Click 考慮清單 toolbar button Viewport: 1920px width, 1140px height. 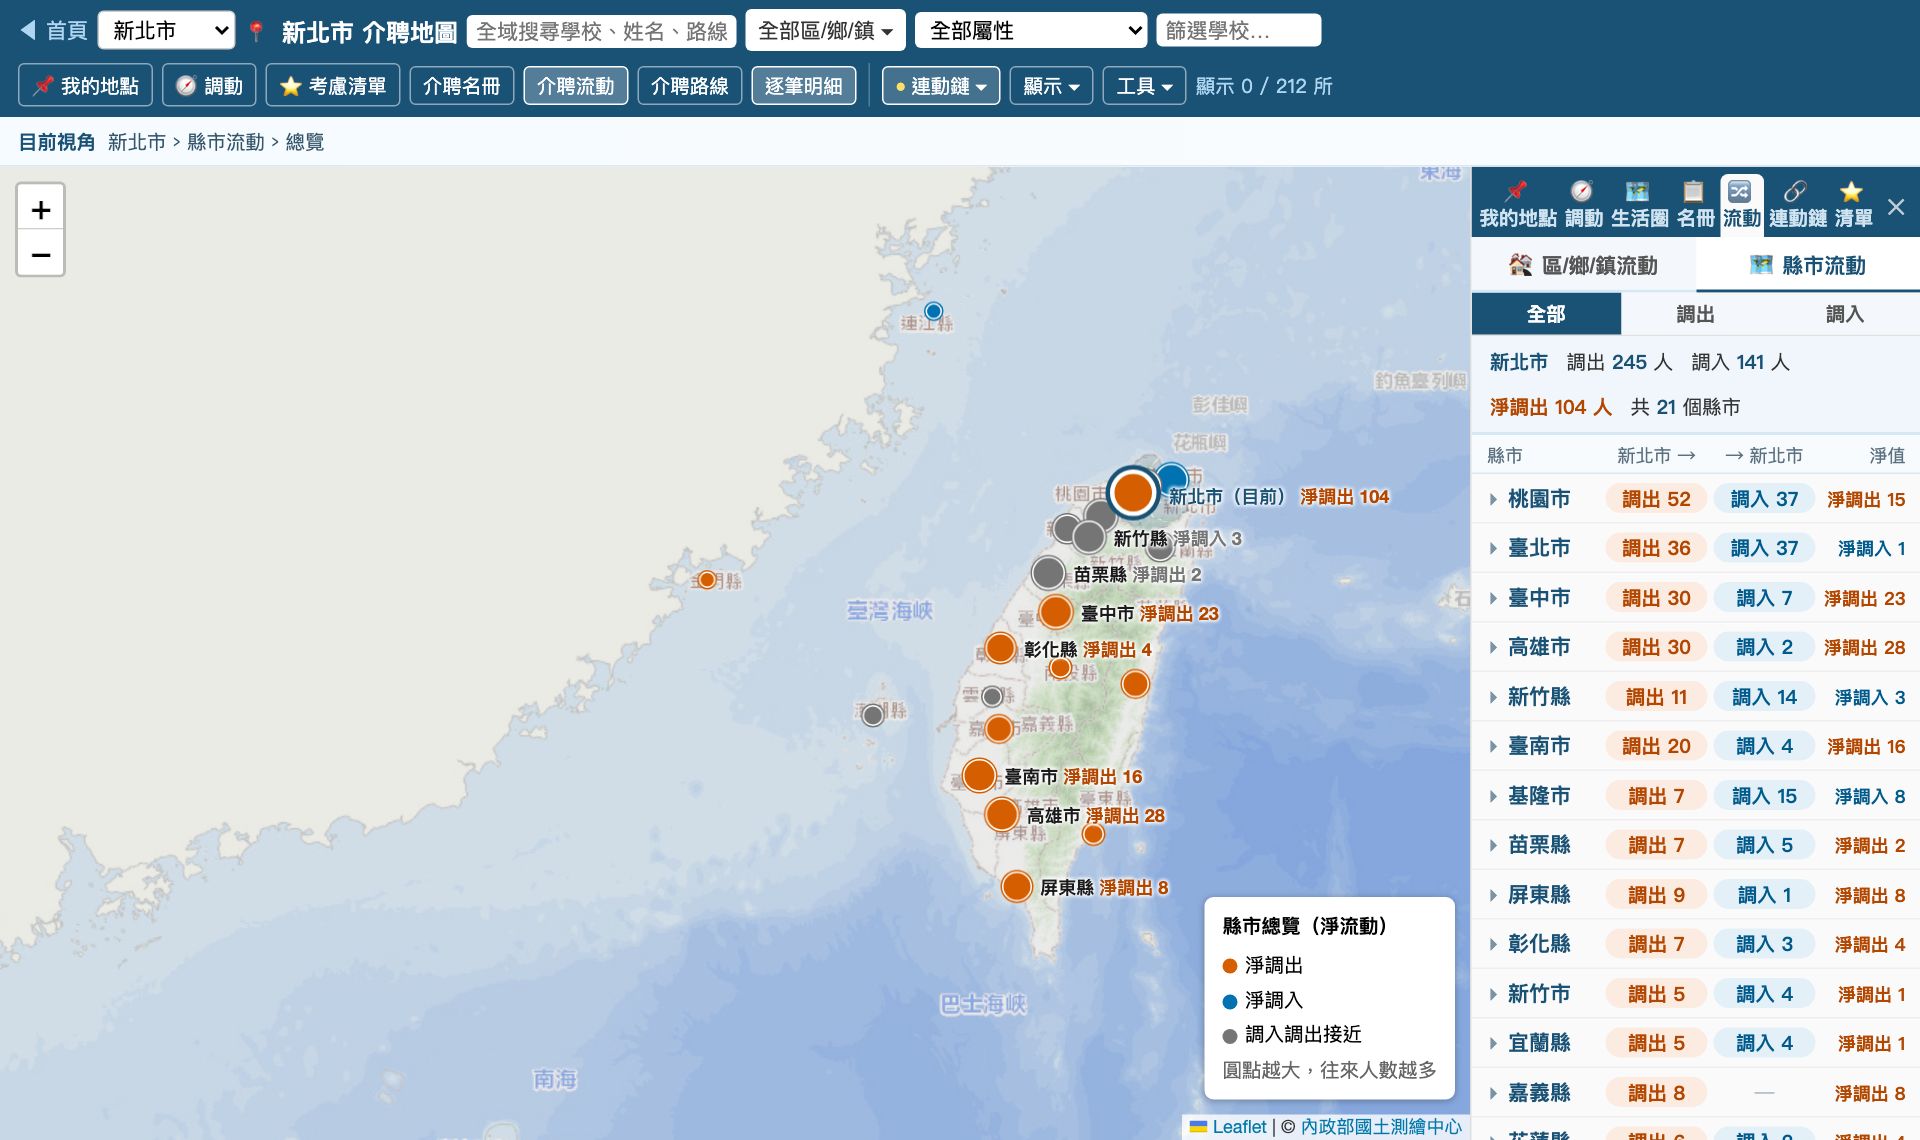(x=333, y=86)
